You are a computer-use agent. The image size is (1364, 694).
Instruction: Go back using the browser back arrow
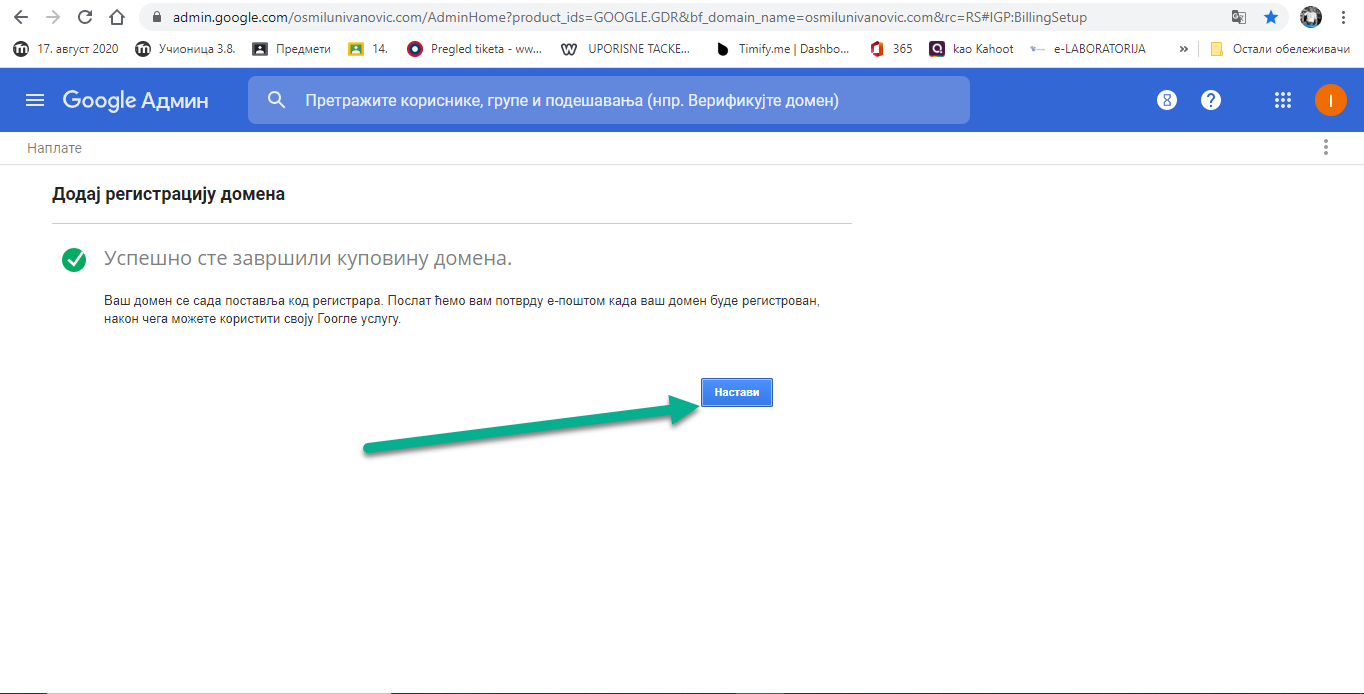(x=20, y=17)
